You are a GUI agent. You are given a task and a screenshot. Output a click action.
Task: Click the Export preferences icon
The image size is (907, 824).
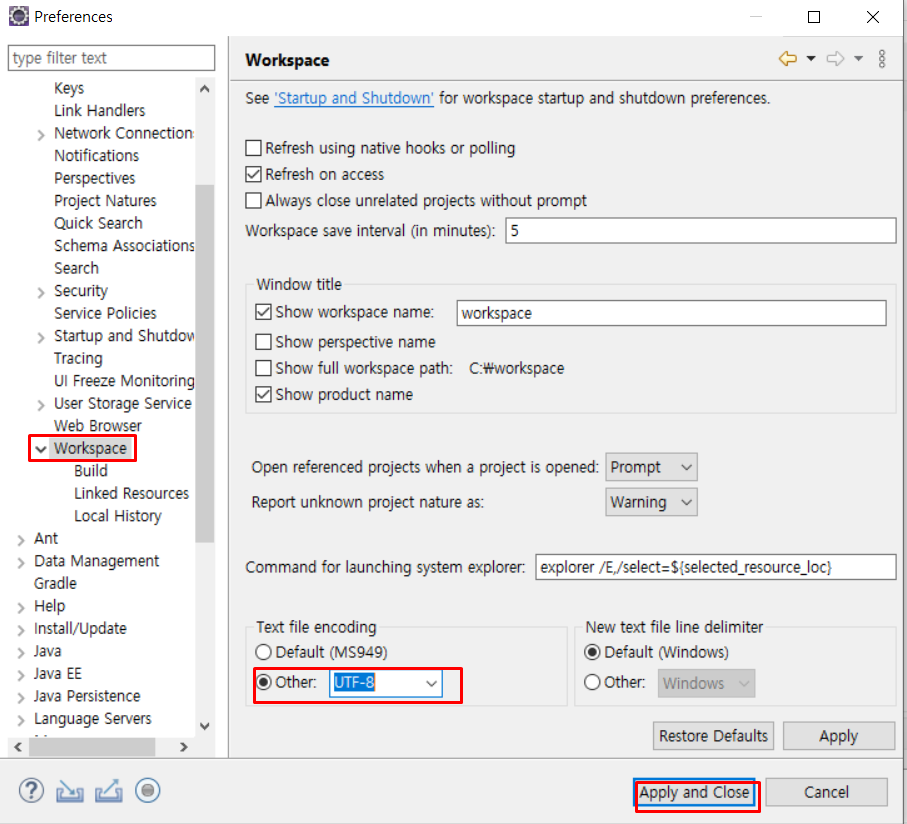click(109, 791)
